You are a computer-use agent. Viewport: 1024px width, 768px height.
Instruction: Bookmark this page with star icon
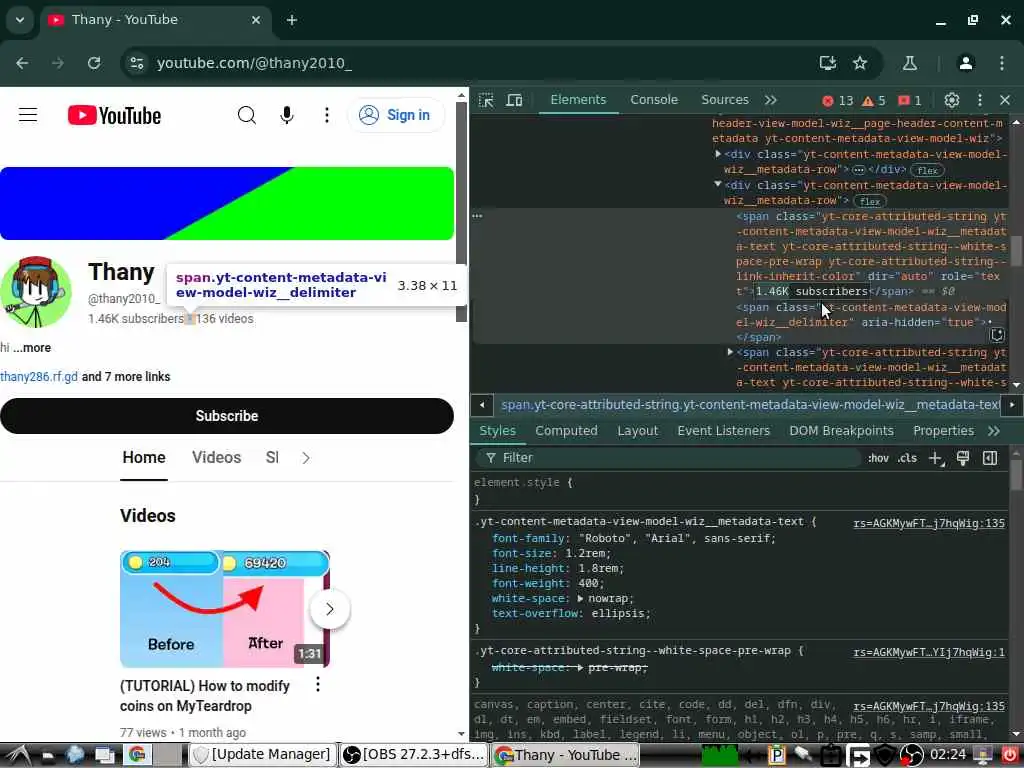[x=859, y=63]
